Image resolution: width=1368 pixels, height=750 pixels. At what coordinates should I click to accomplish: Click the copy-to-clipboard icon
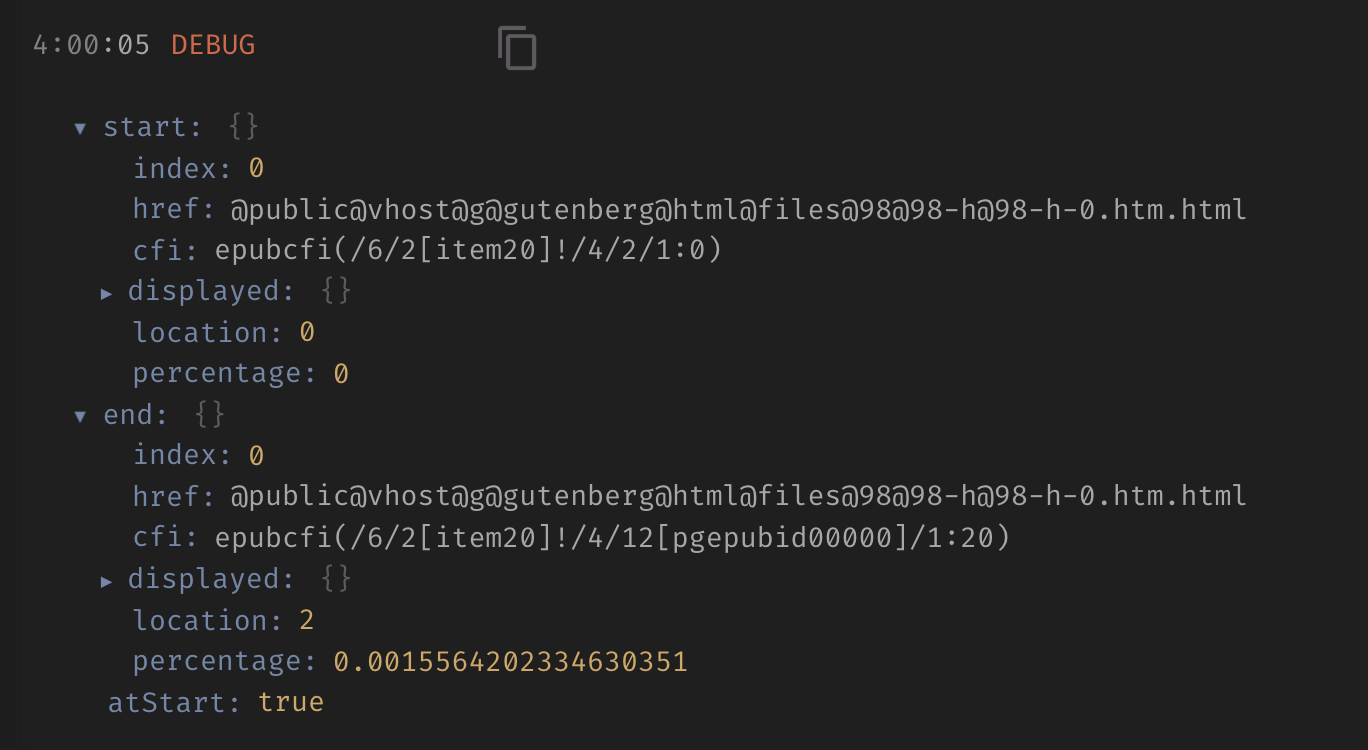point(517,46)
